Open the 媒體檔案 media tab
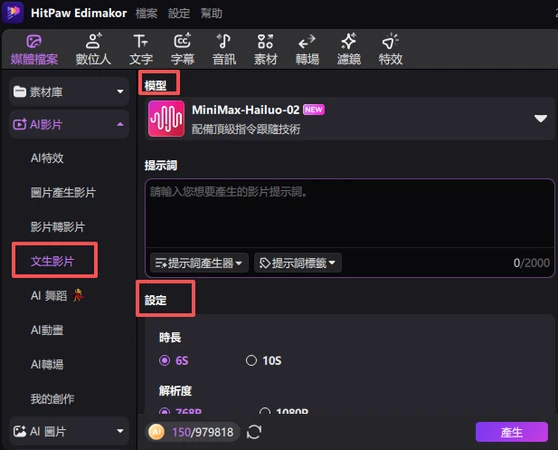Image resolution: width=558 pixels, height=450 pixels. [34, 50]
